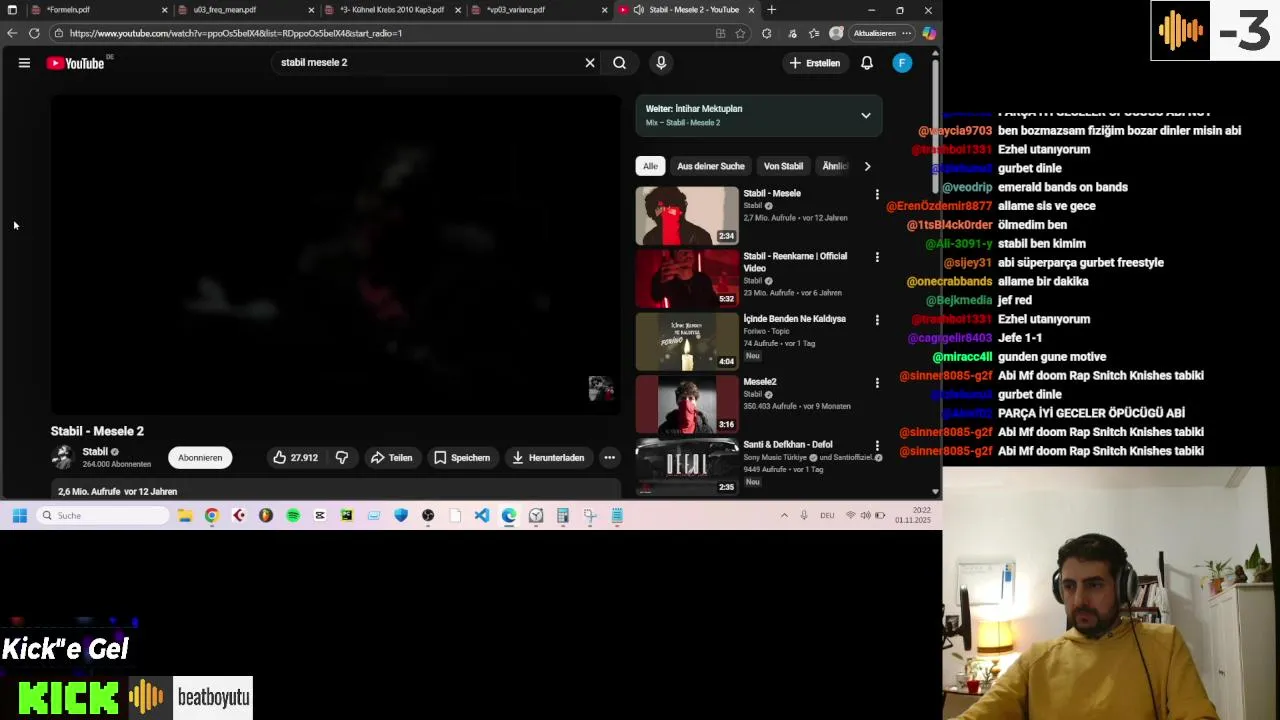Play the İçinde Benden Ne Kaldıysa thumbnail
1280x720 pixels.
click(687, 342)
